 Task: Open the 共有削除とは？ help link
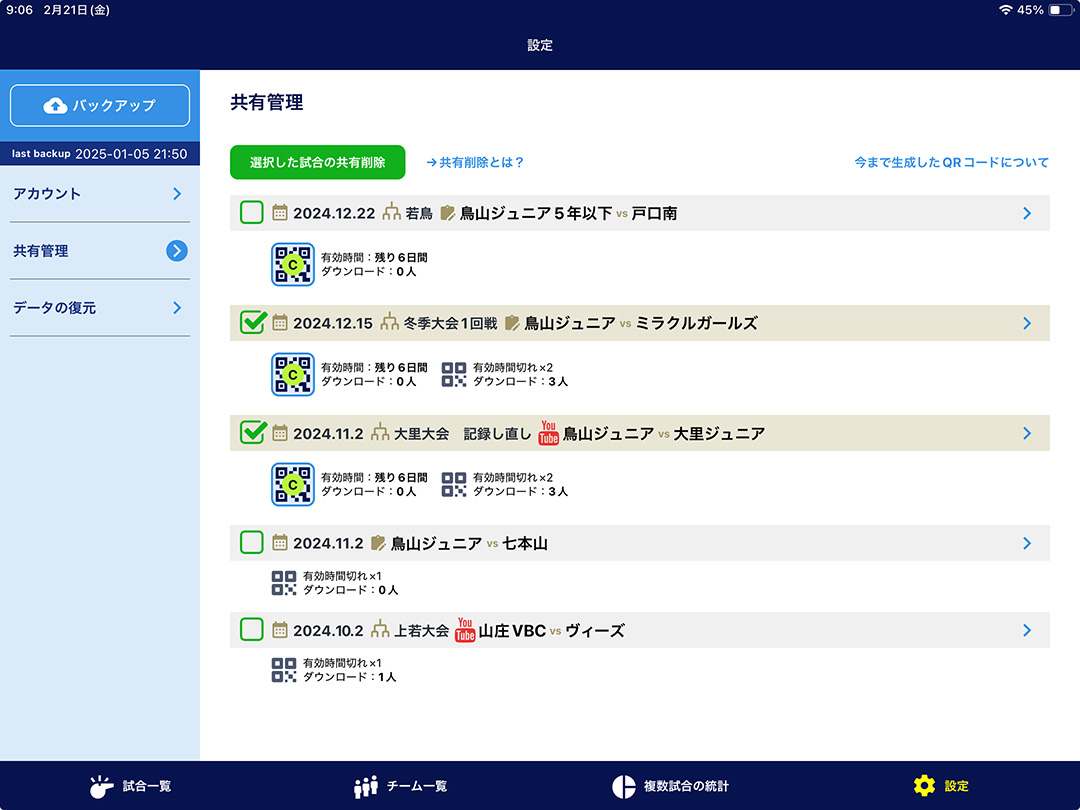pos(475,162)
